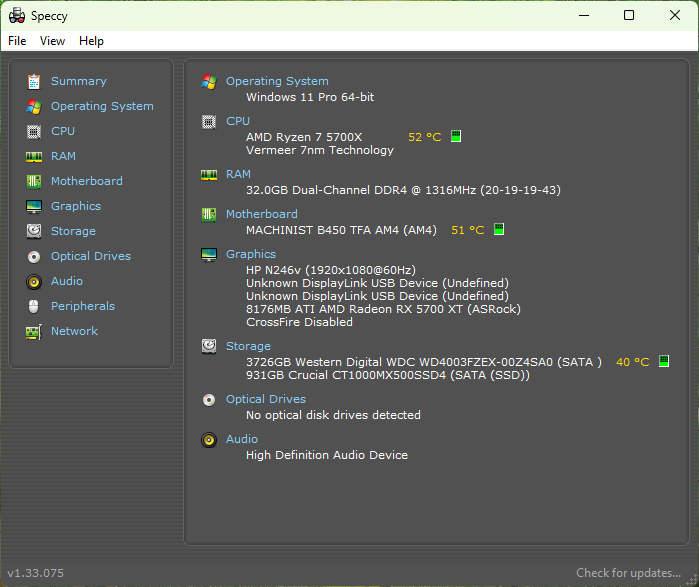Click the HP N246v monitor line
Screen dimensions: 699x587
point(331,270)
